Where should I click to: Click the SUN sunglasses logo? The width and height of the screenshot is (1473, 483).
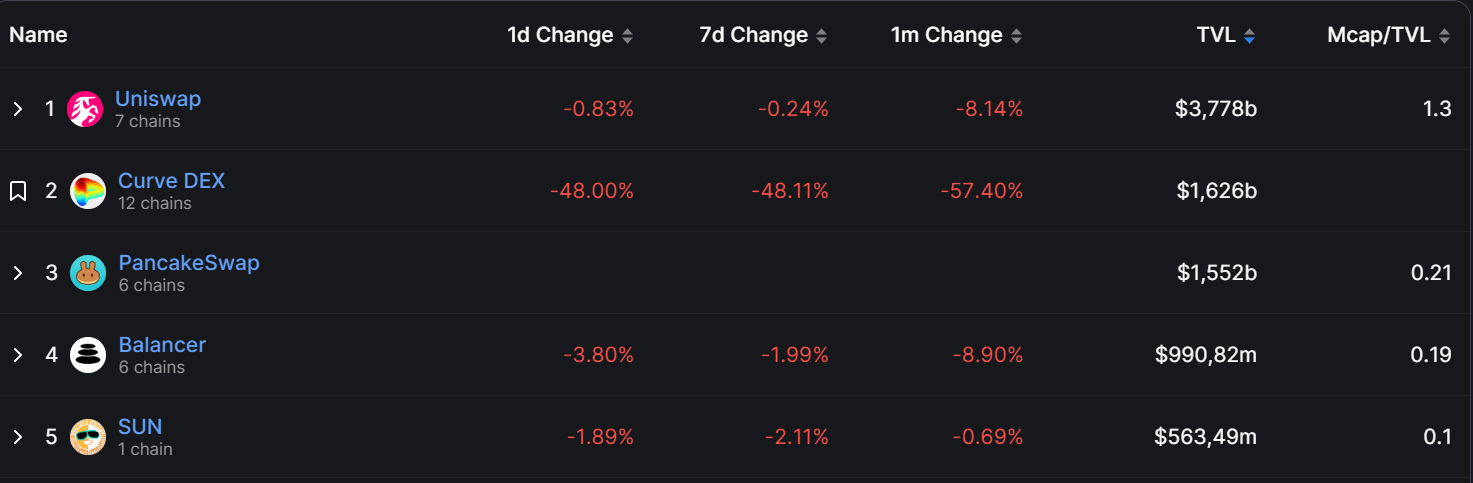pos(88,437)
